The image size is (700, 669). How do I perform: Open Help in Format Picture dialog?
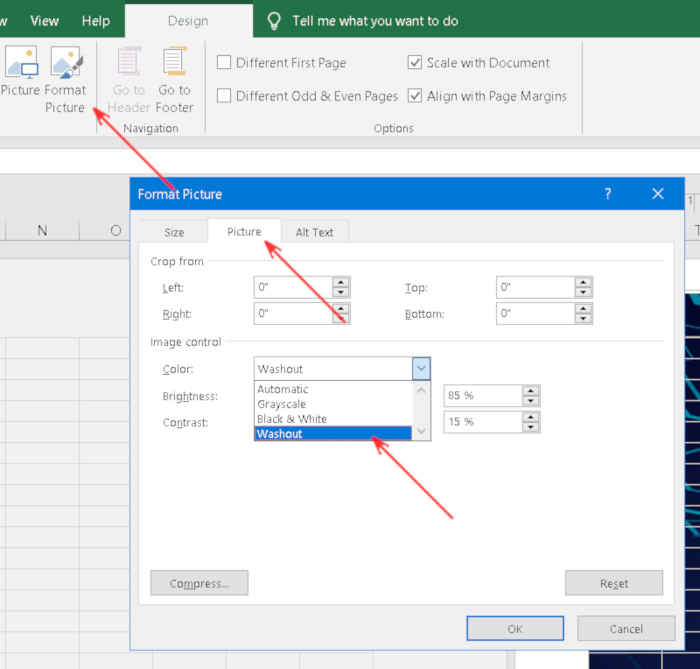point(607,194)
